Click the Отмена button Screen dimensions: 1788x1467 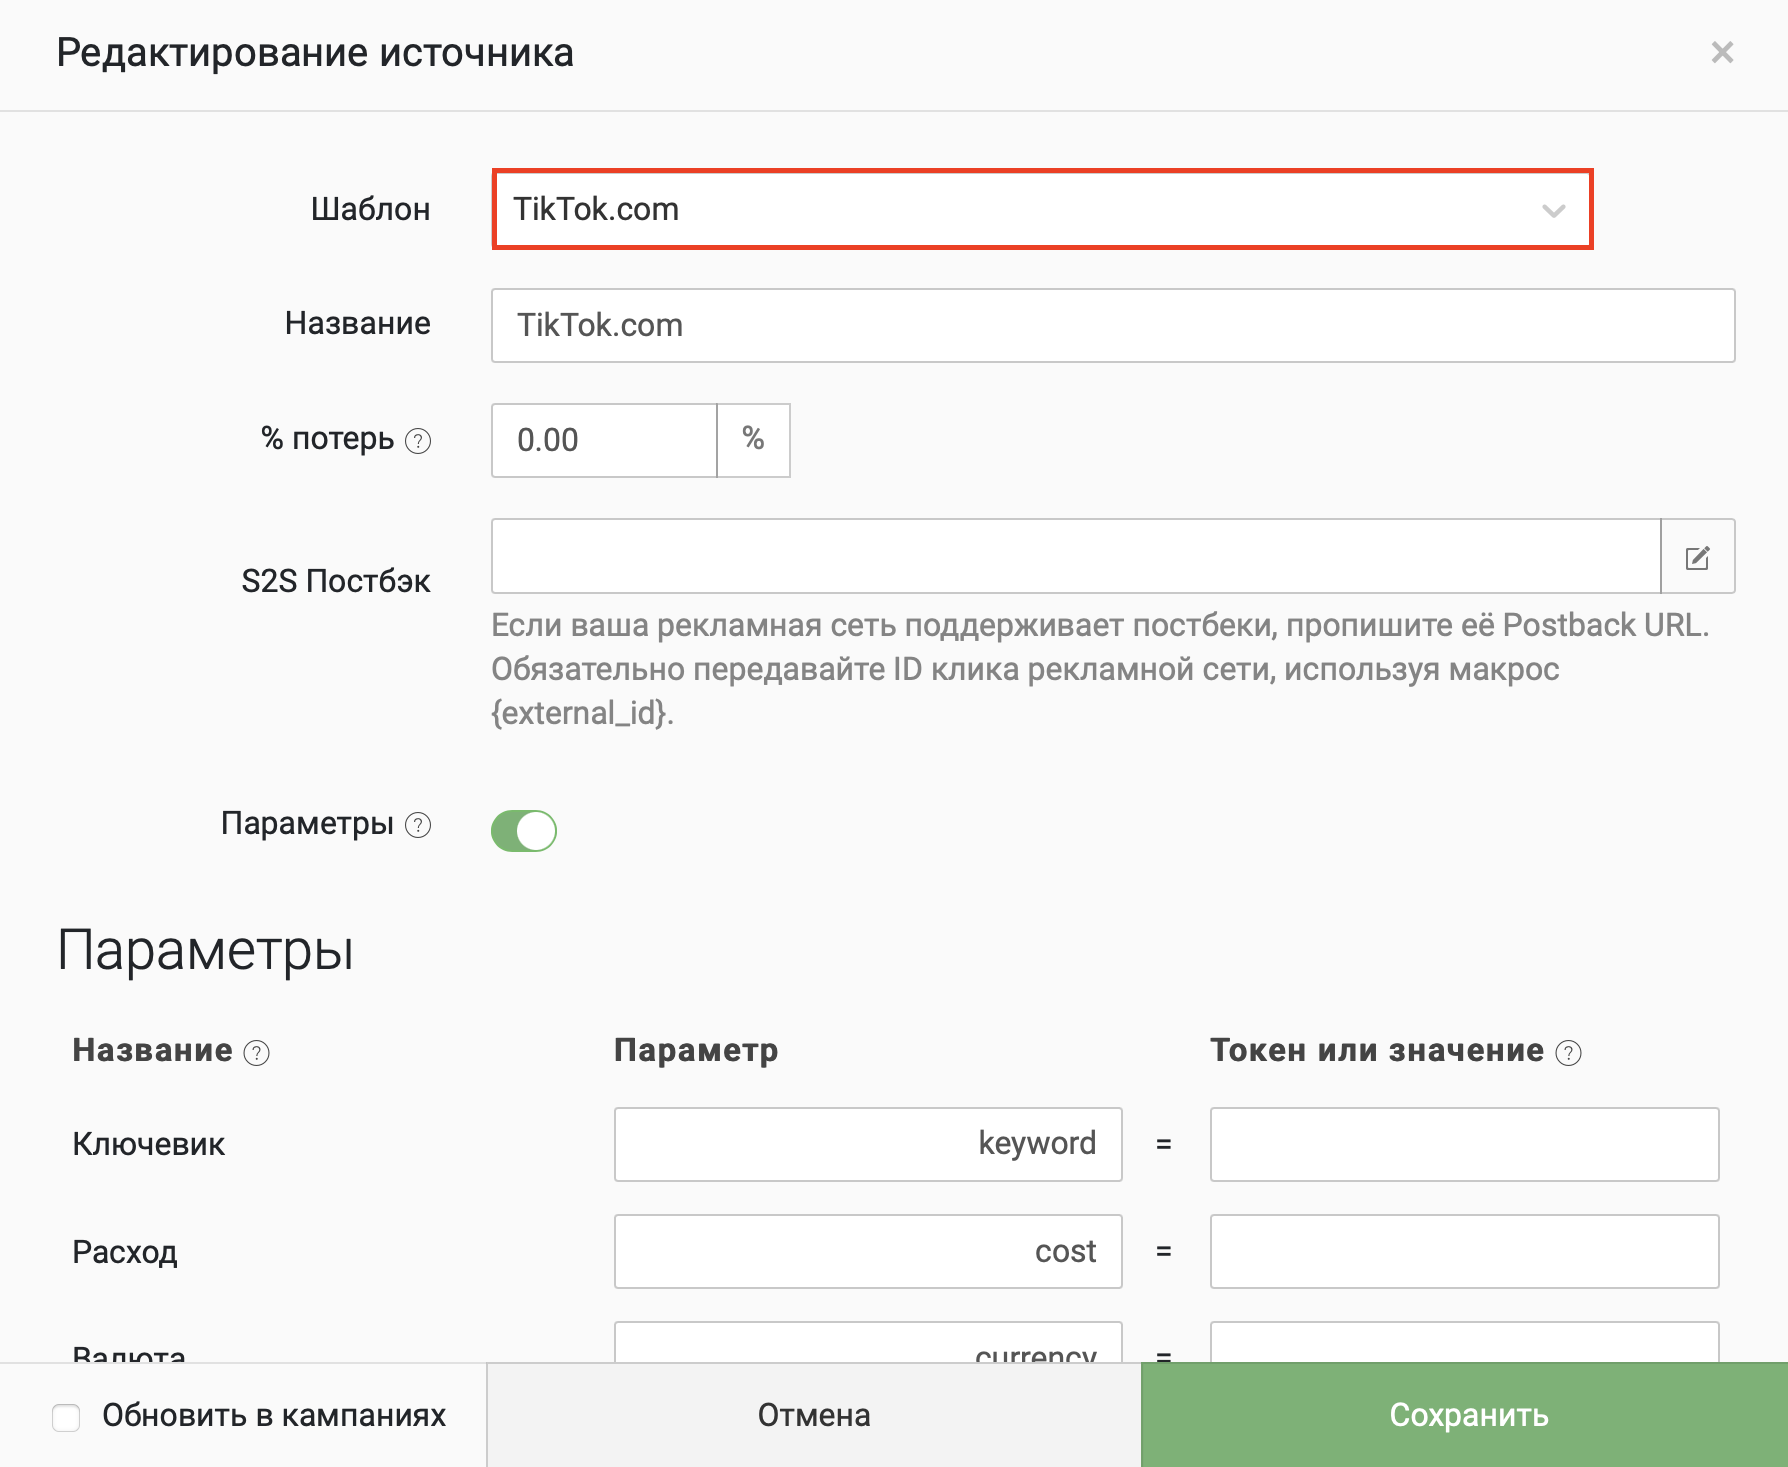pos(814,1415)
